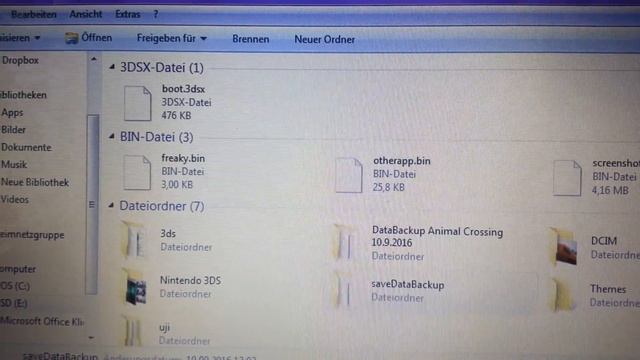Open the Extras menu
640x360 pixels.
(127, 14)
